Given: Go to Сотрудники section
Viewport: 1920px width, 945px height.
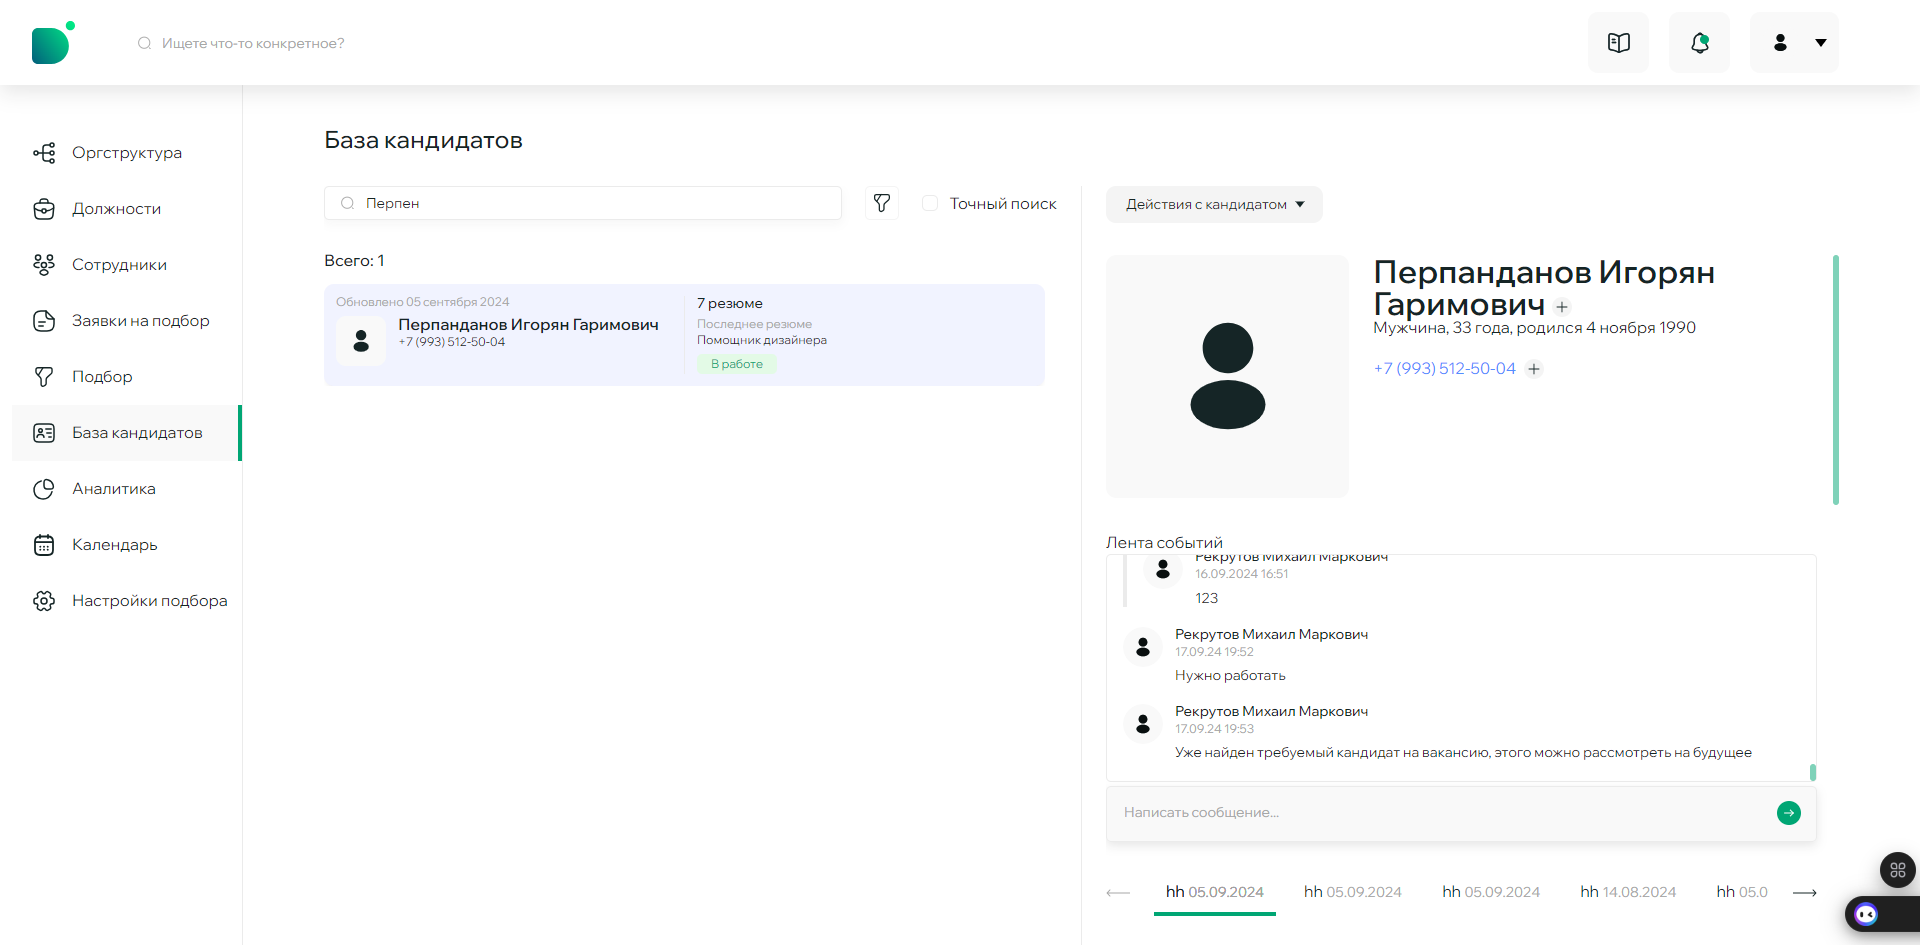Looking at the screenshot, I should (x=126, y=265).
